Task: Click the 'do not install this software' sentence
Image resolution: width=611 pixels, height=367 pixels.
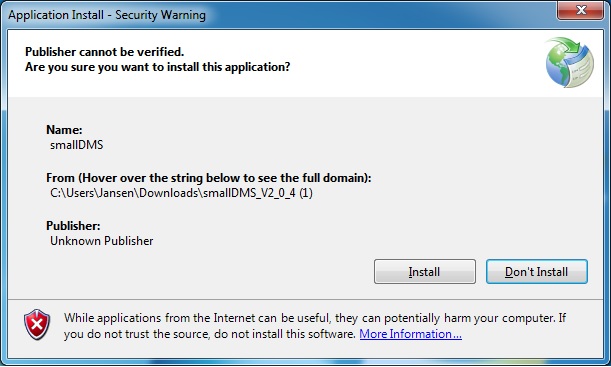Action: click(284, 334)
